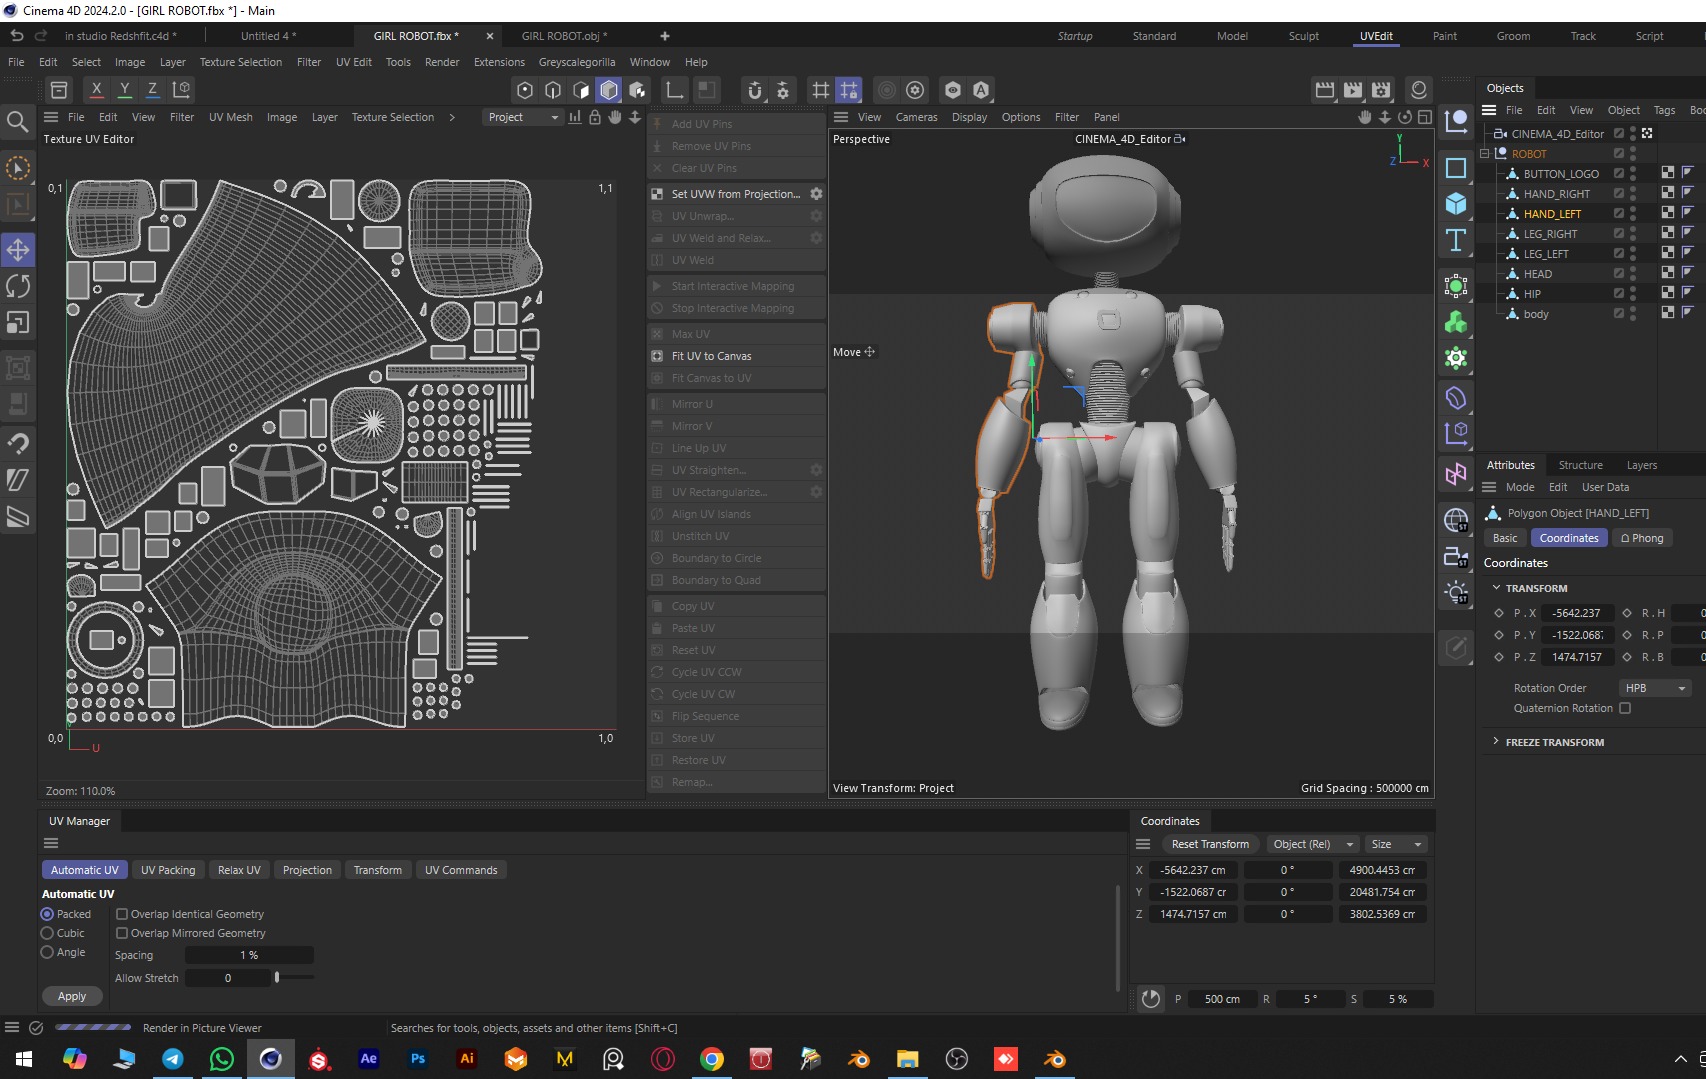Screen dimensions: 1706x1079
Task: Click the Render View clapperboard icon
Action: [x=1325, y=90]
